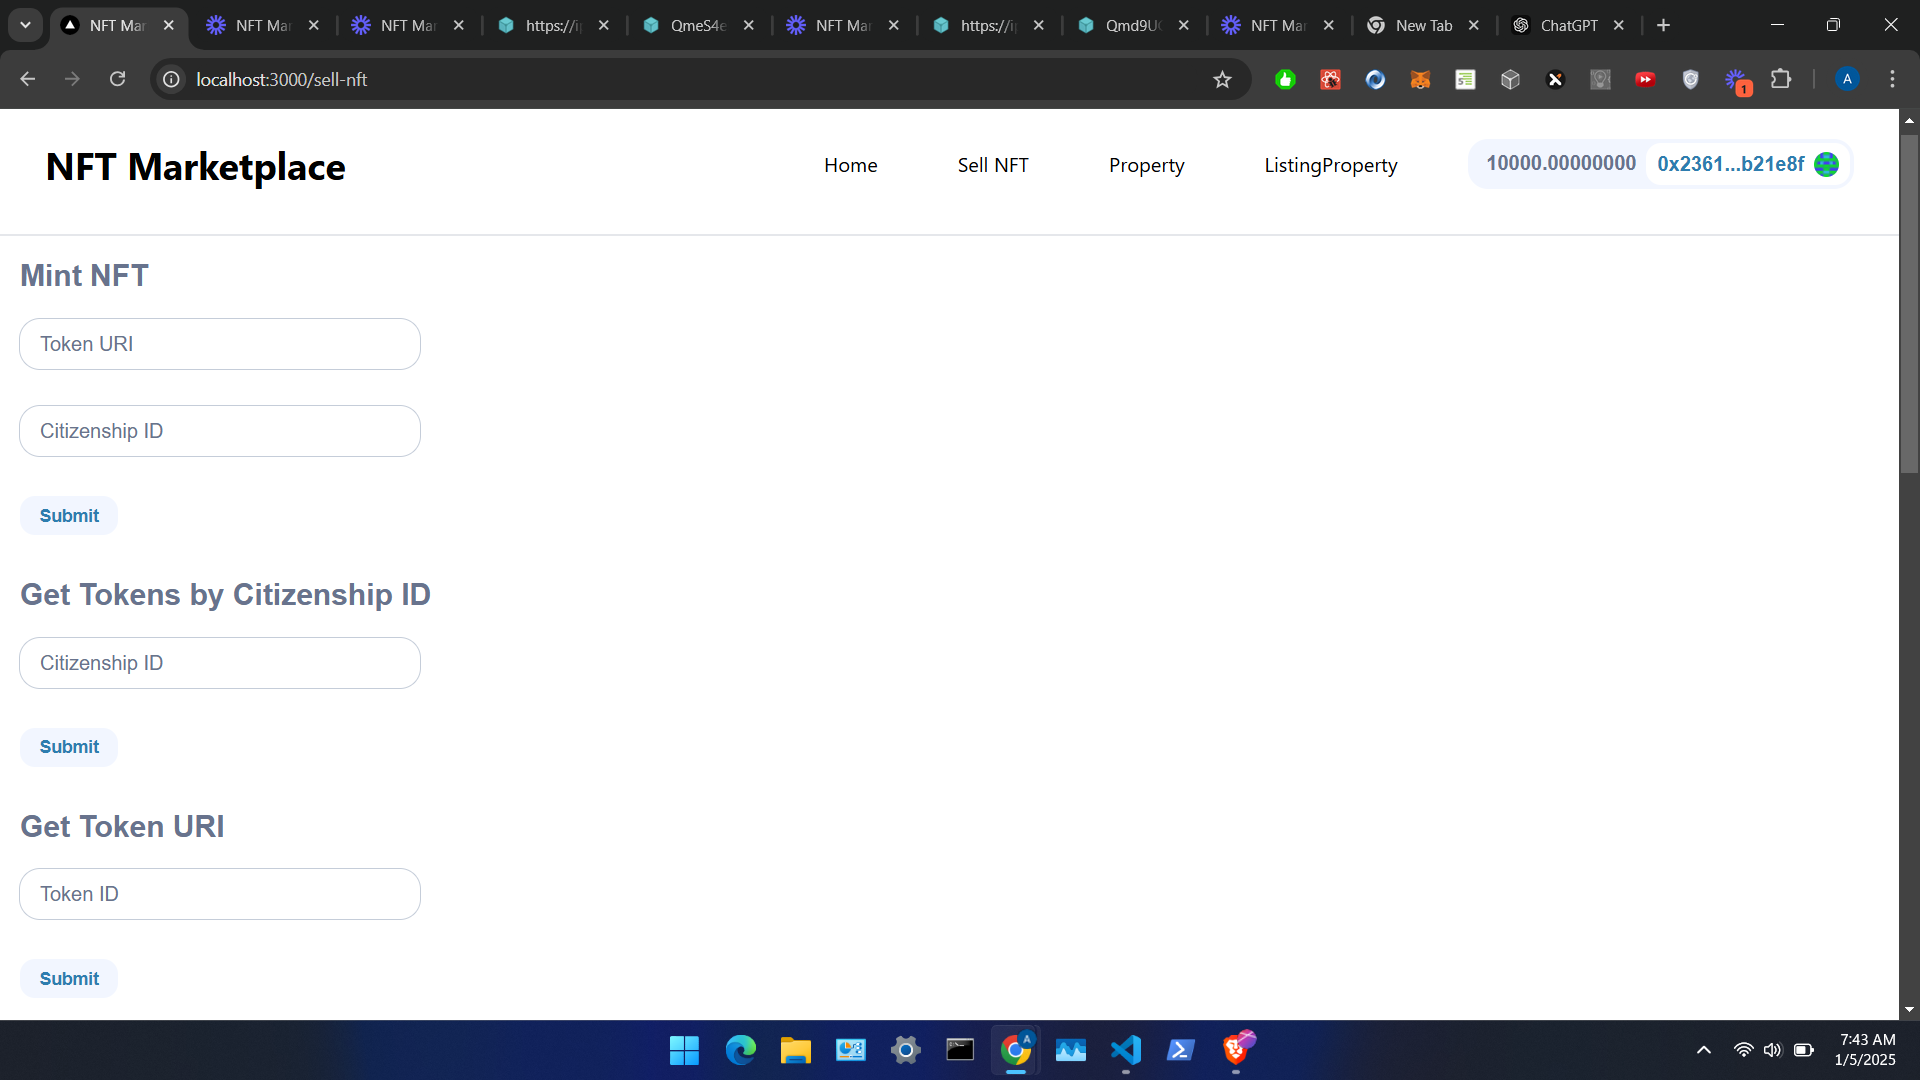Click Submit under Get Token URI

(69, 979)
